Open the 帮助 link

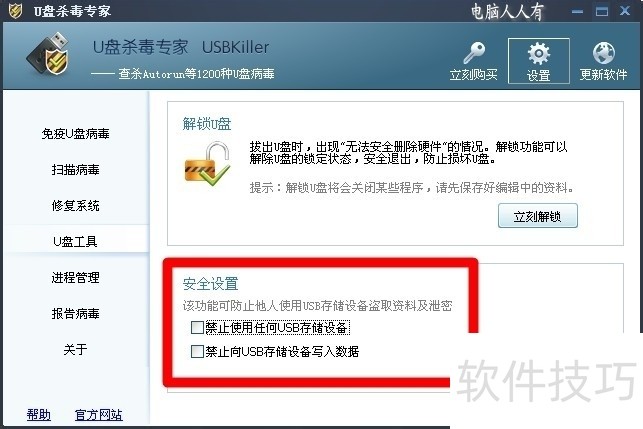(x=39, y=415)
